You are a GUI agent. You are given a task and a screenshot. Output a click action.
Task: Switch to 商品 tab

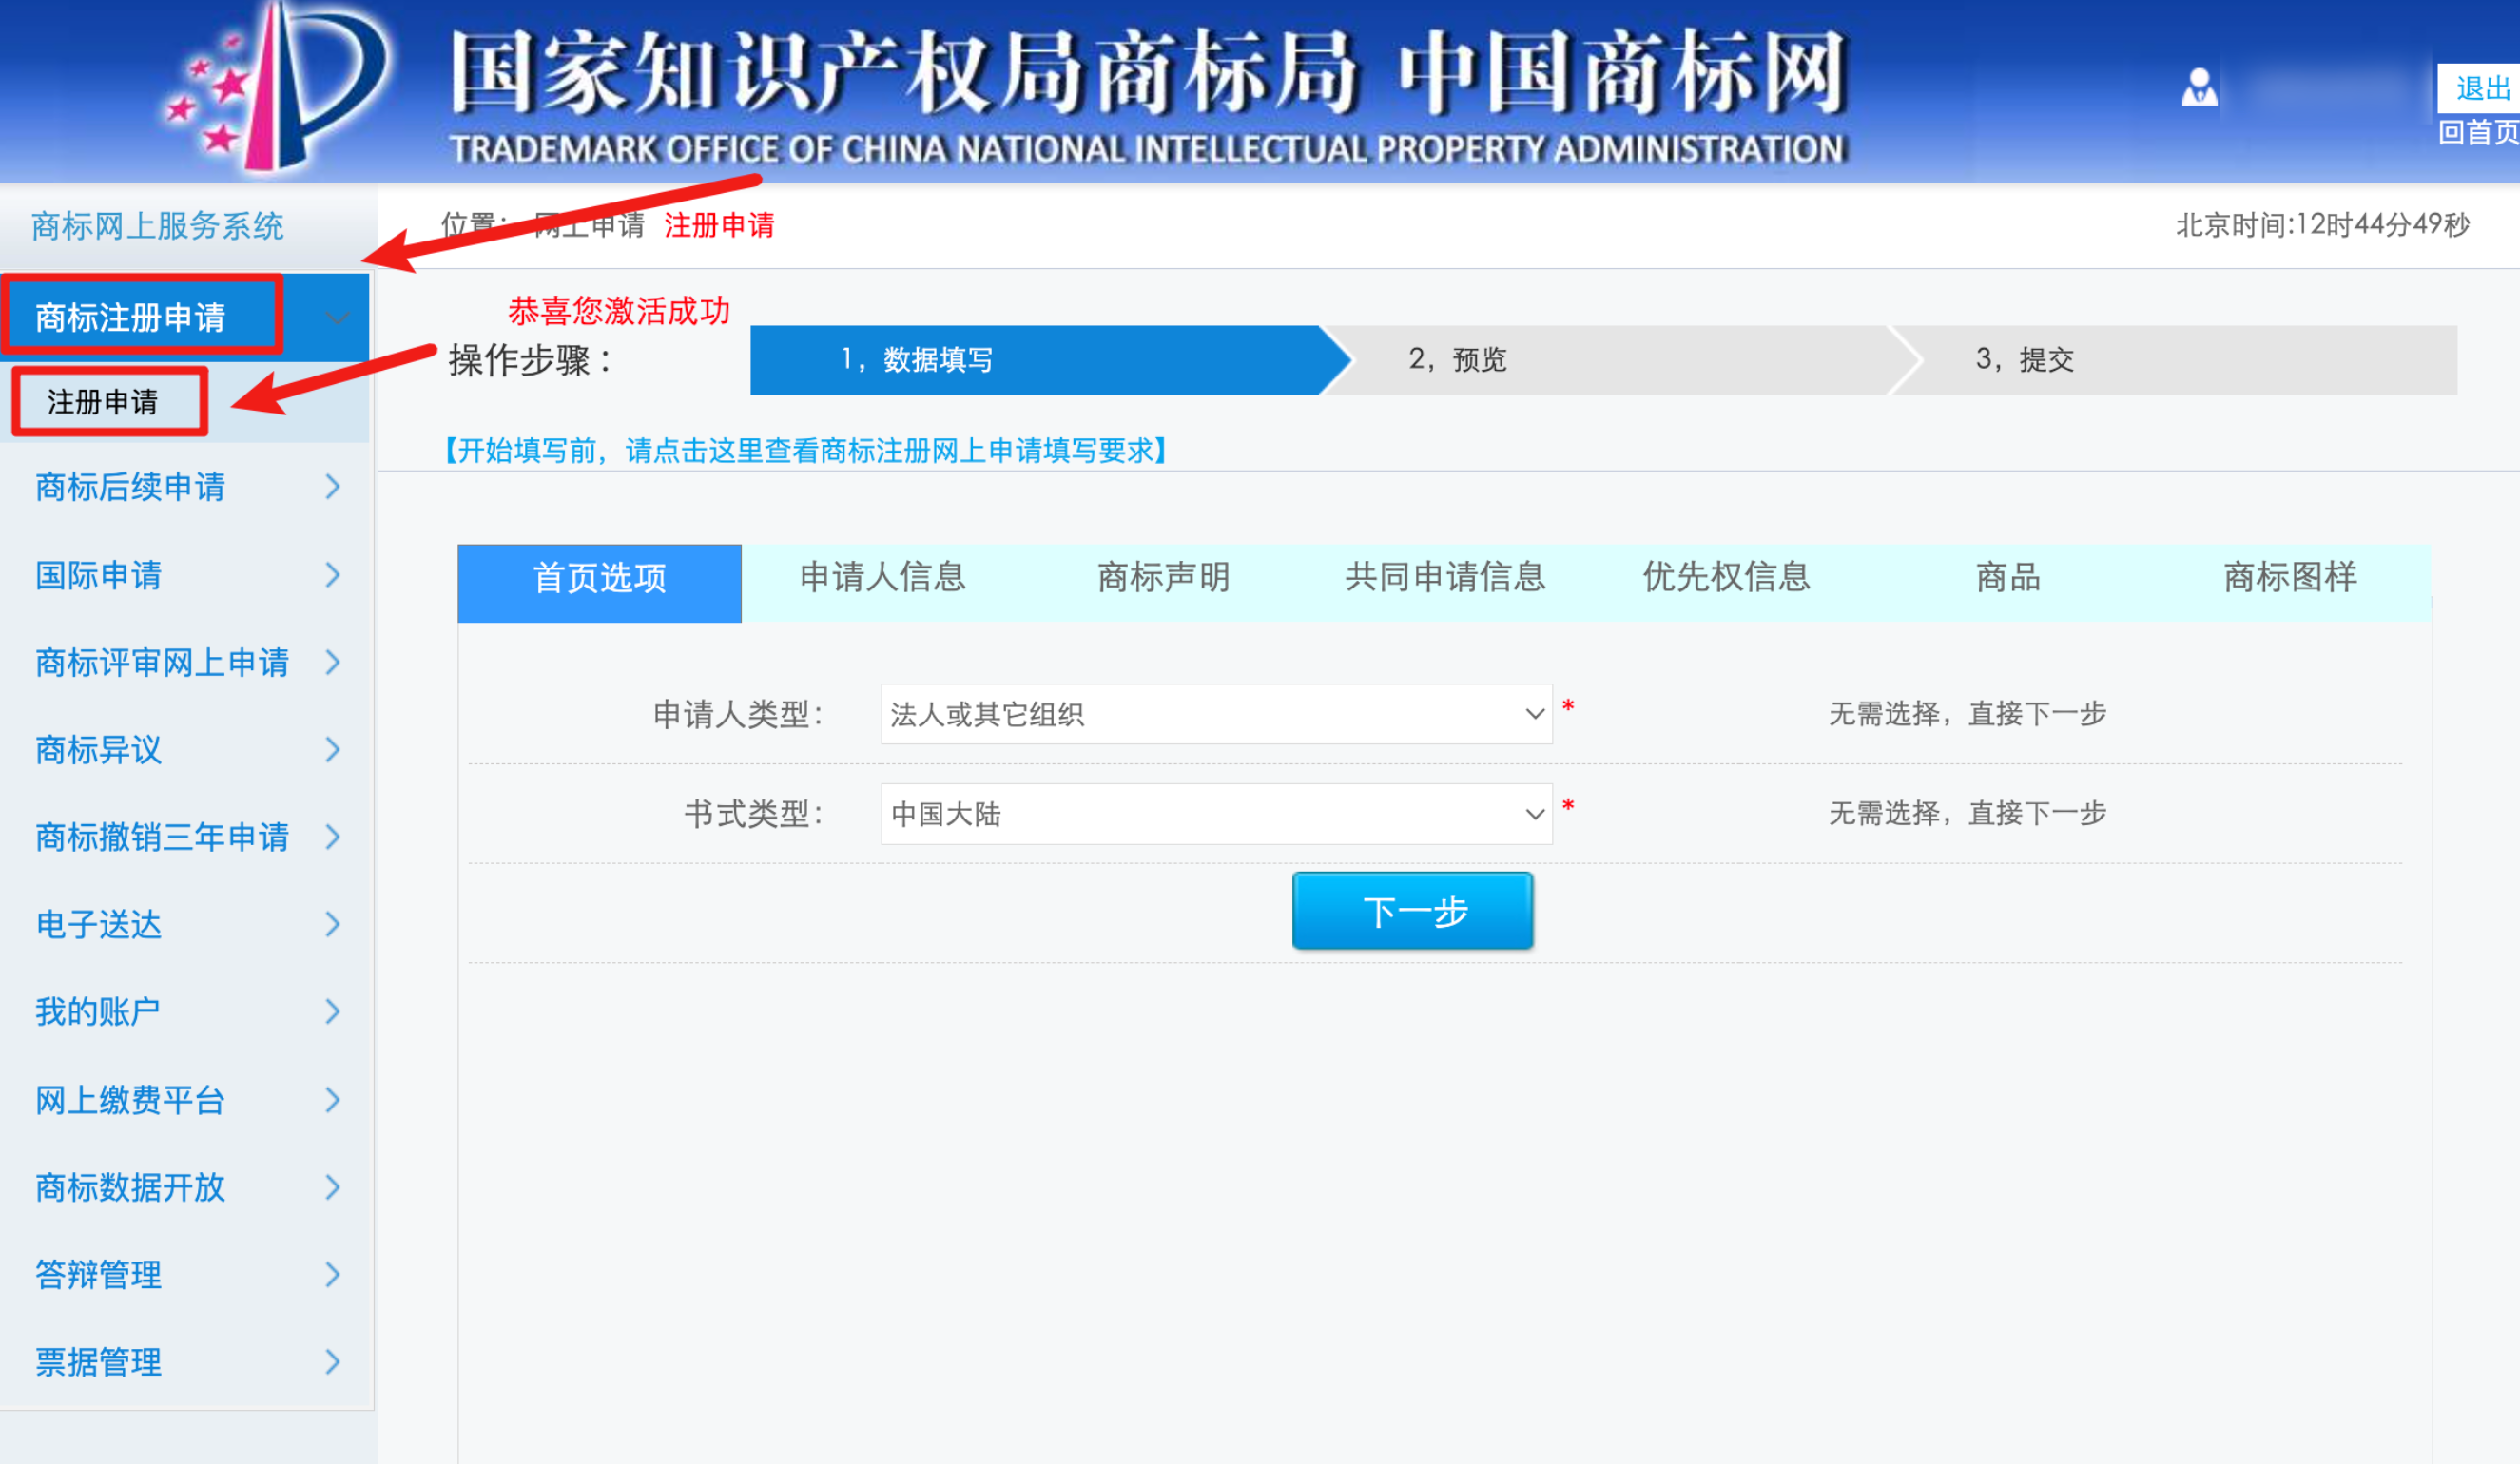point(2008,577)
